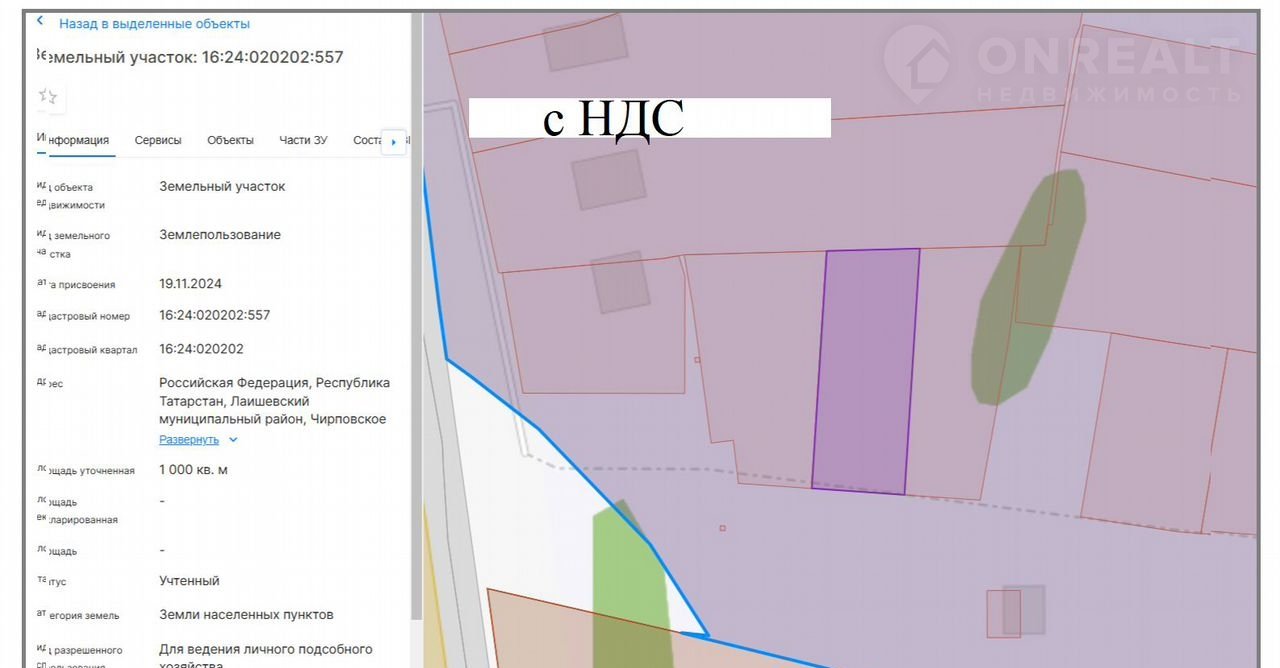The image size is (1280, 668).
Task: Select the Части ЗУ tab
Action: 303,140
